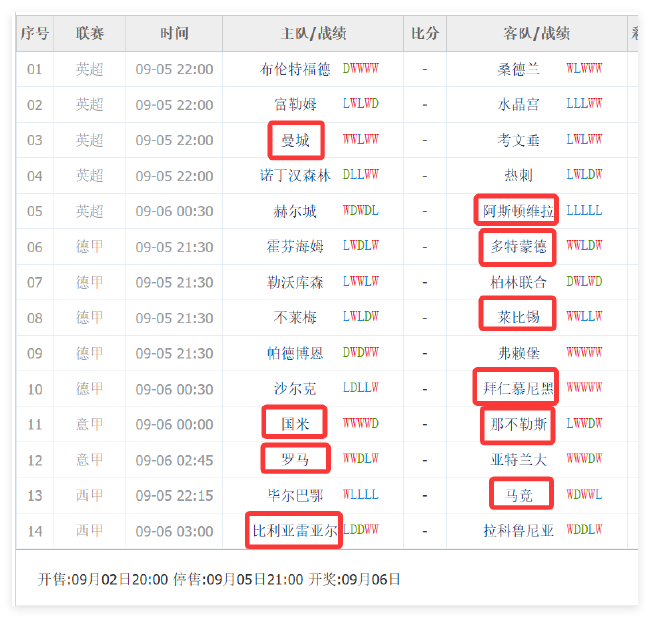The height and width of the screenshot is (618, 650).
Task: Click 西甲 league in row 13
Action: click(x=90, y=496)
